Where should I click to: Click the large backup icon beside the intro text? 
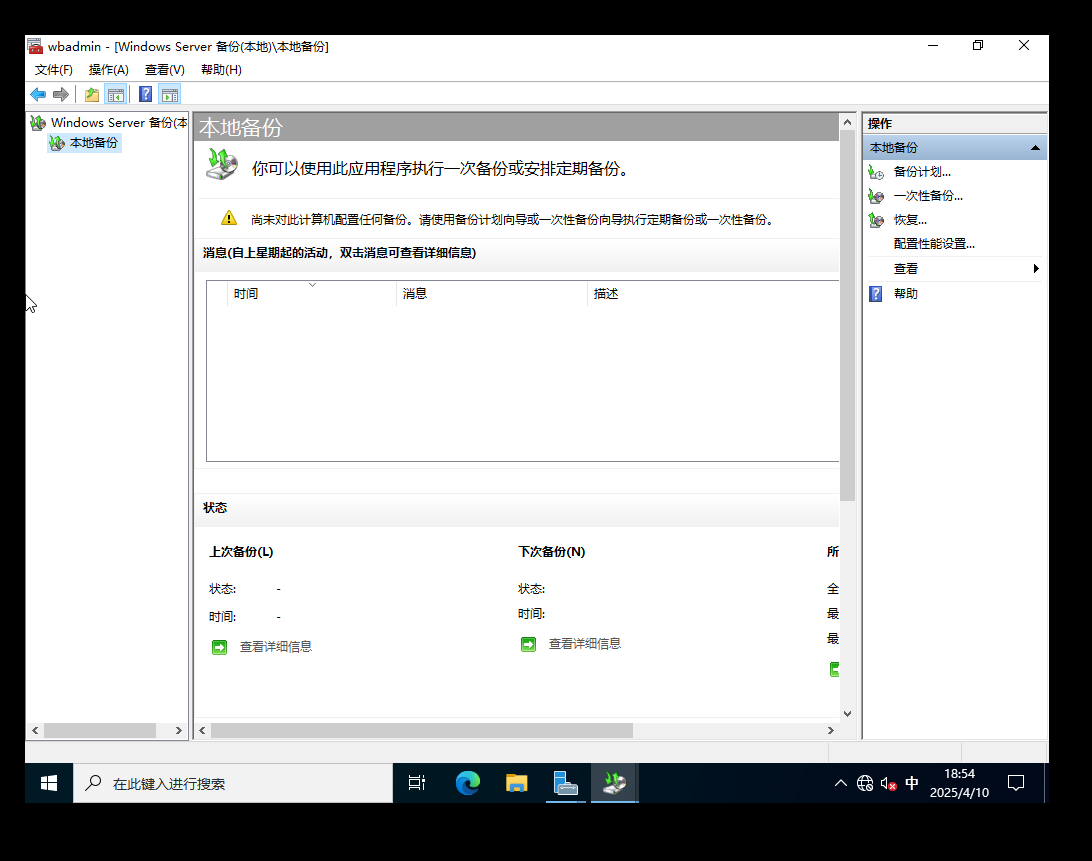click(221, 164)
